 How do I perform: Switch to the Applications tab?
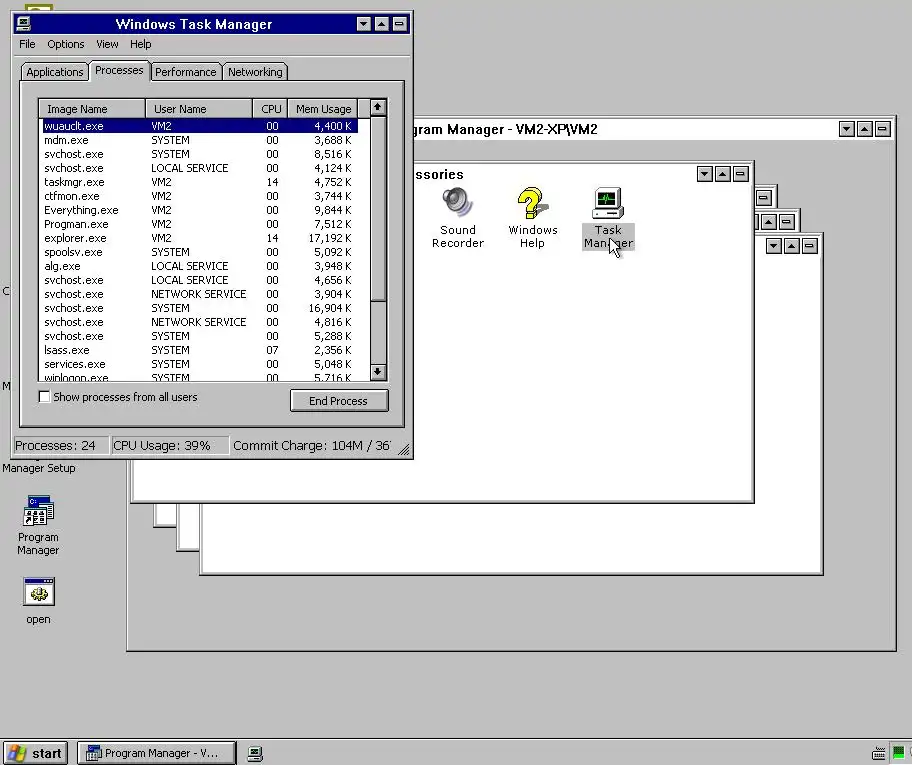(x=55, y=72)
